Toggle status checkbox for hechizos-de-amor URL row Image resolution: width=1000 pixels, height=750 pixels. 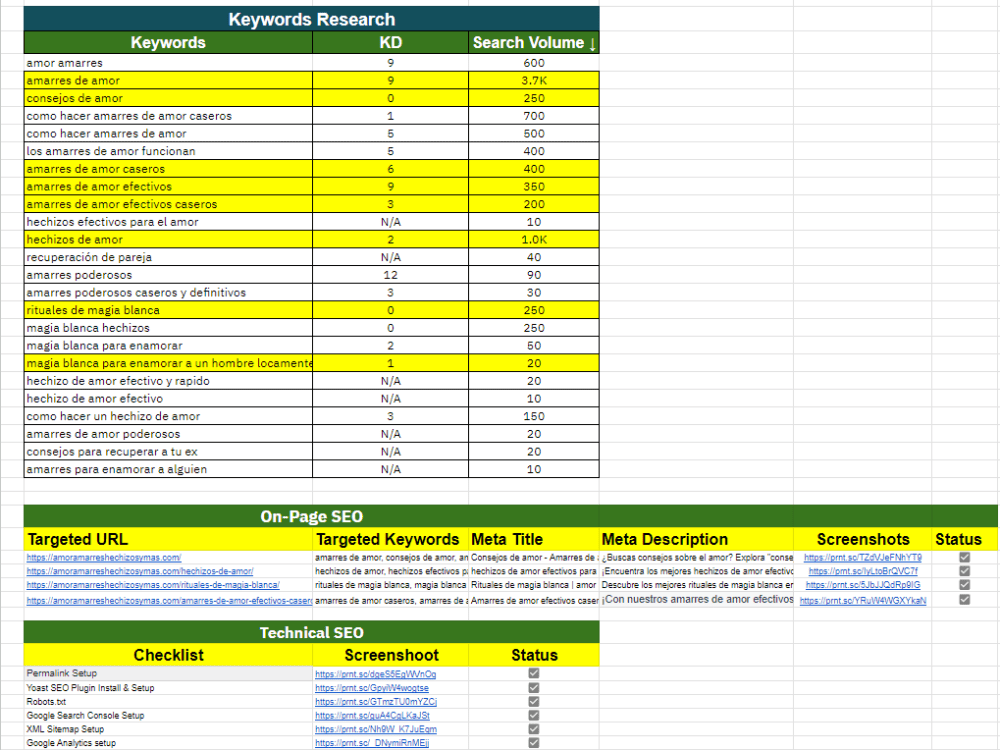(x=964, y=571)
